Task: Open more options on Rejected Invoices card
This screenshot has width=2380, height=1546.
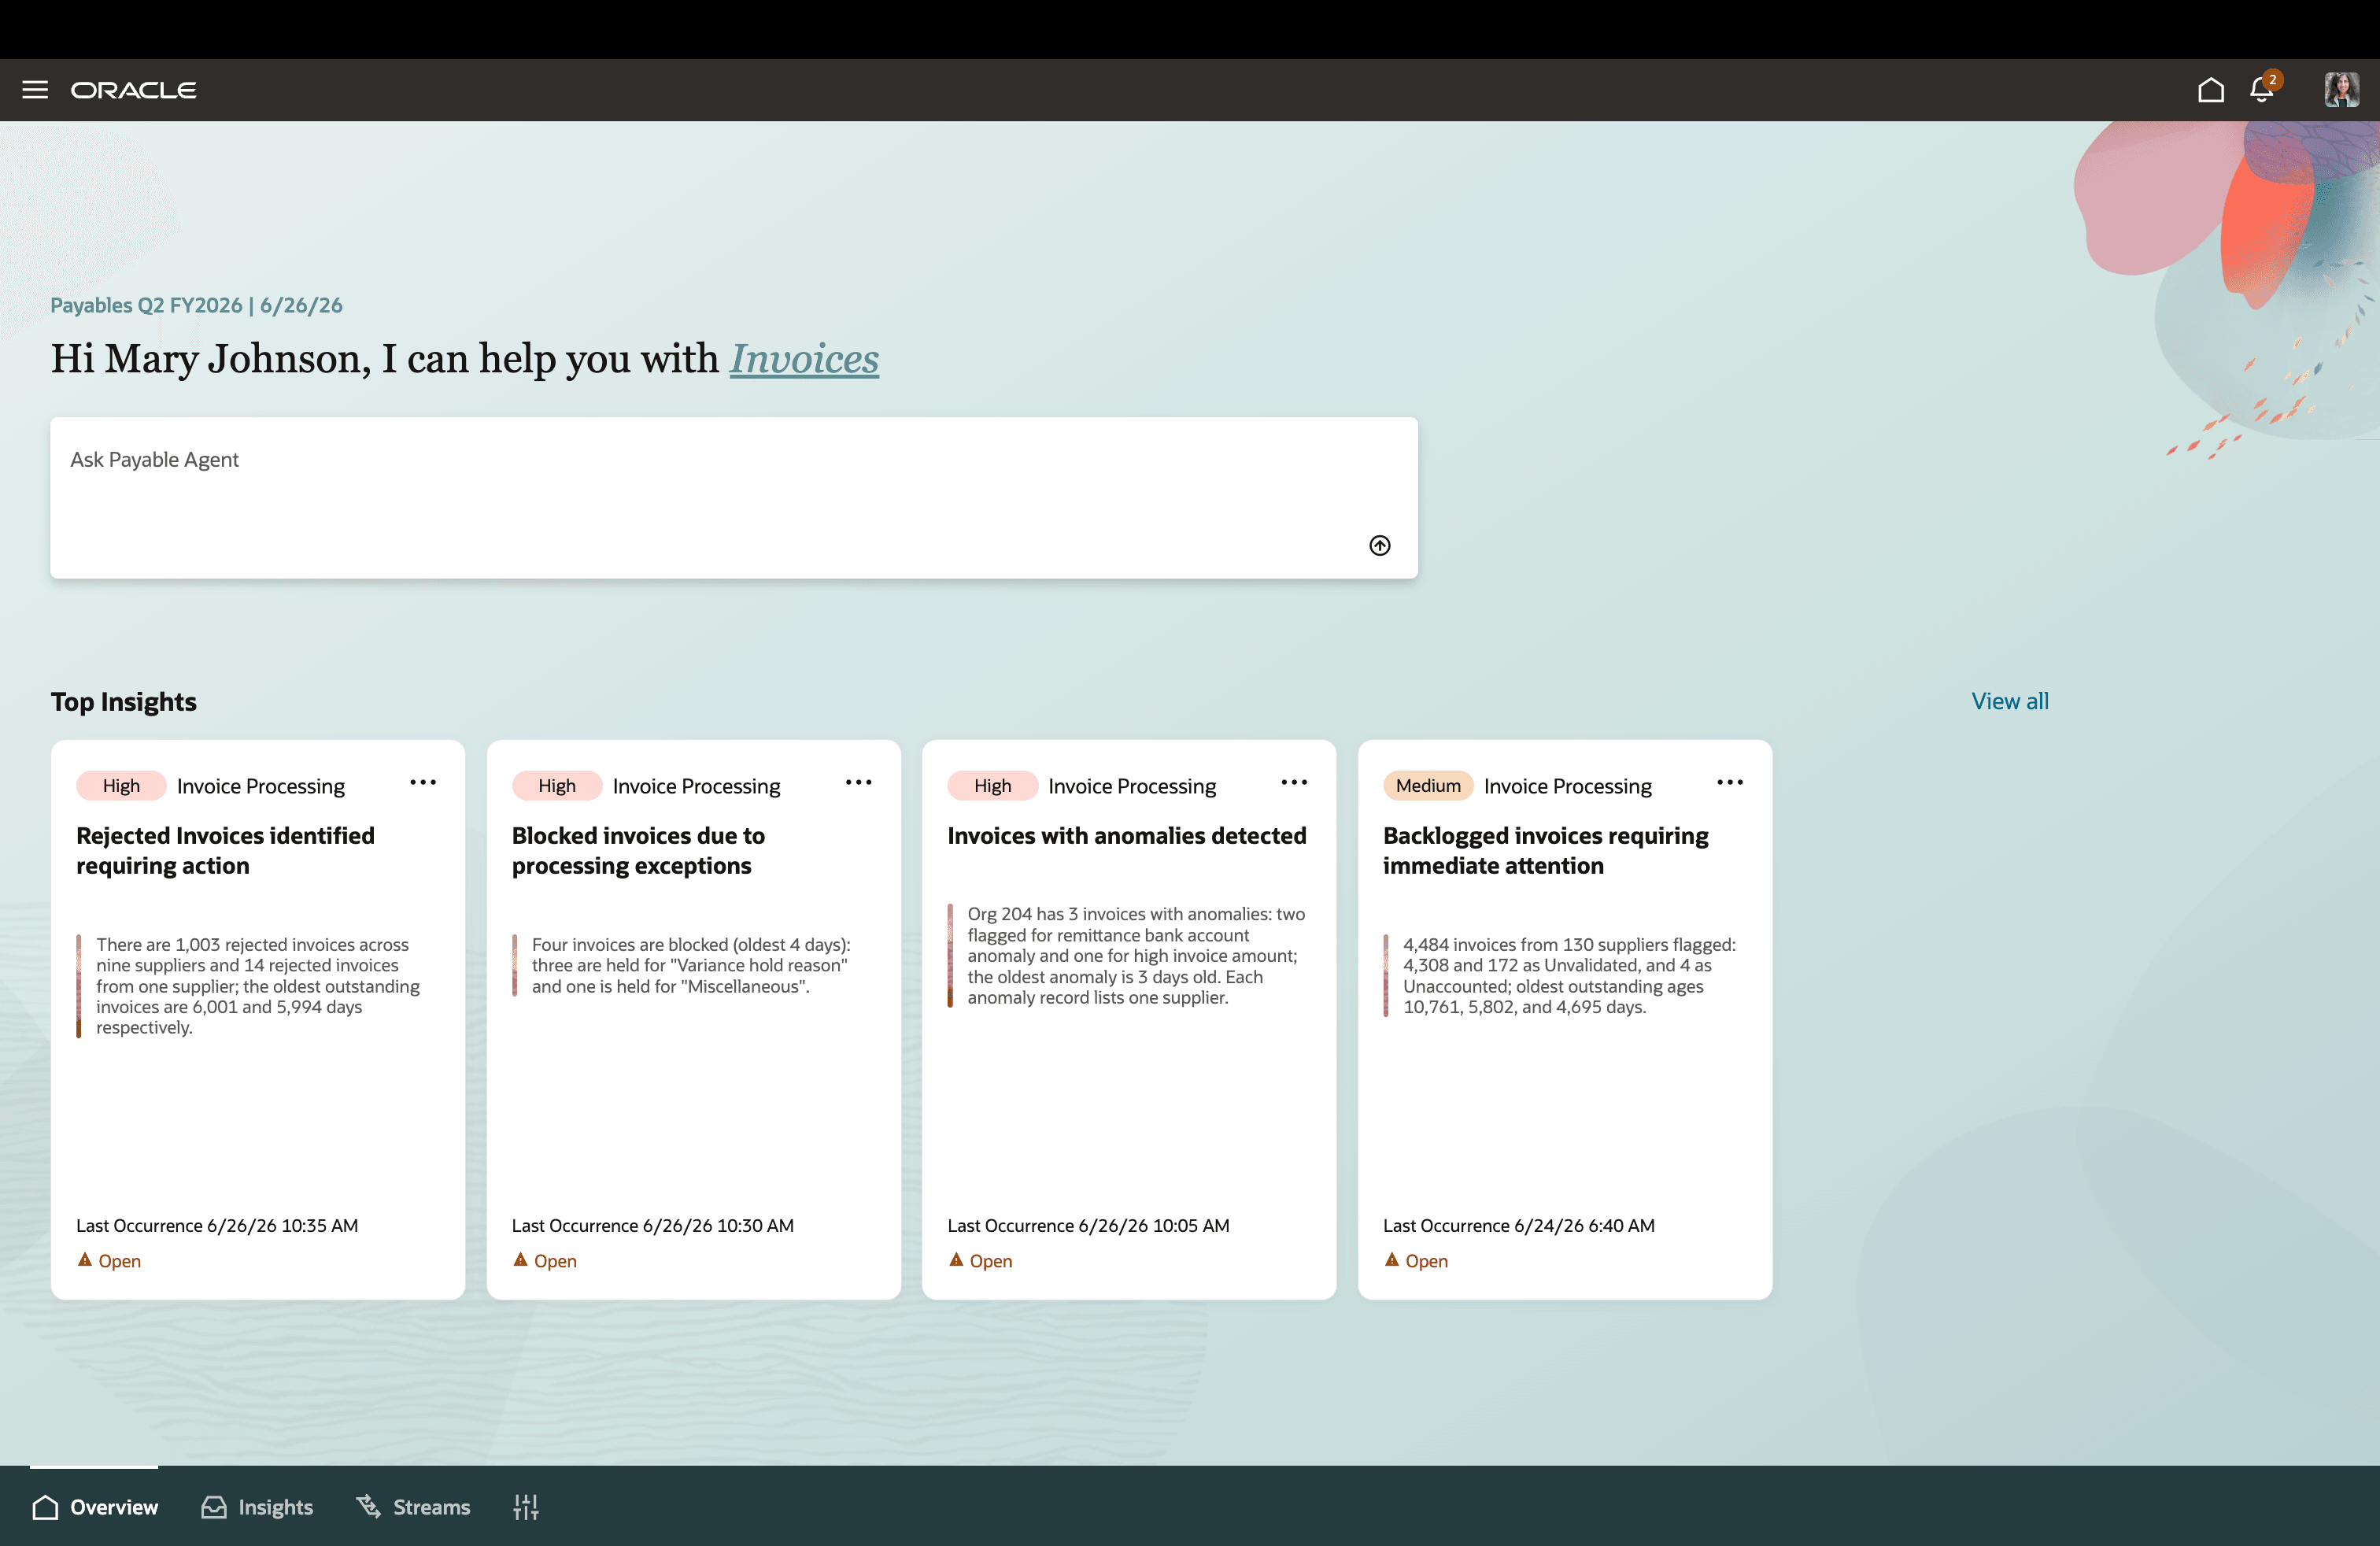Action: 423,782
